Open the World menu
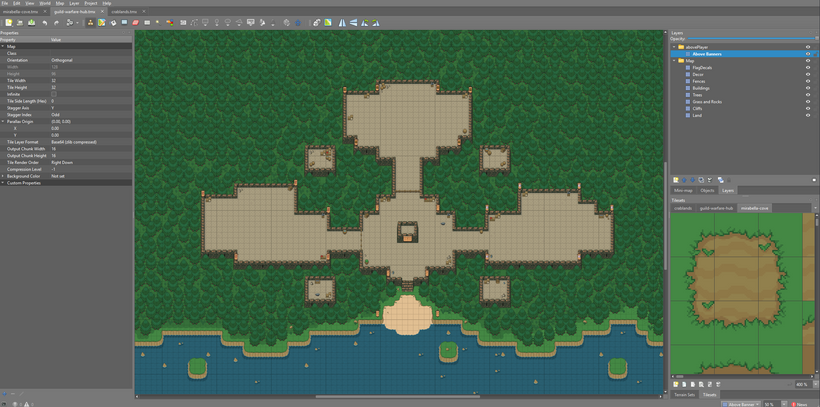The width and height of the screenshot is (820, 407). (x=45, y=3)
